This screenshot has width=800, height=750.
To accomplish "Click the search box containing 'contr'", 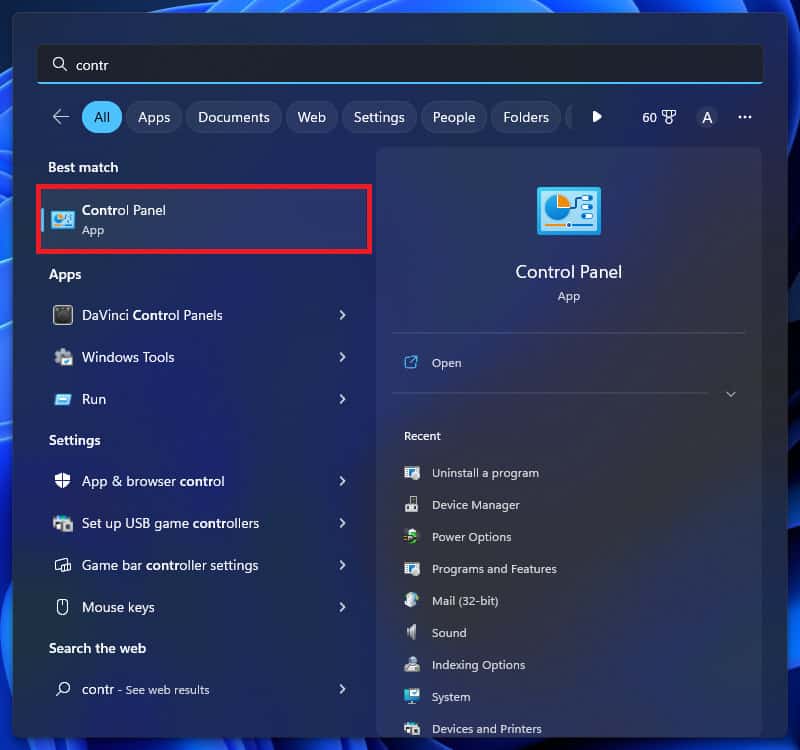I will click(400, 64).
